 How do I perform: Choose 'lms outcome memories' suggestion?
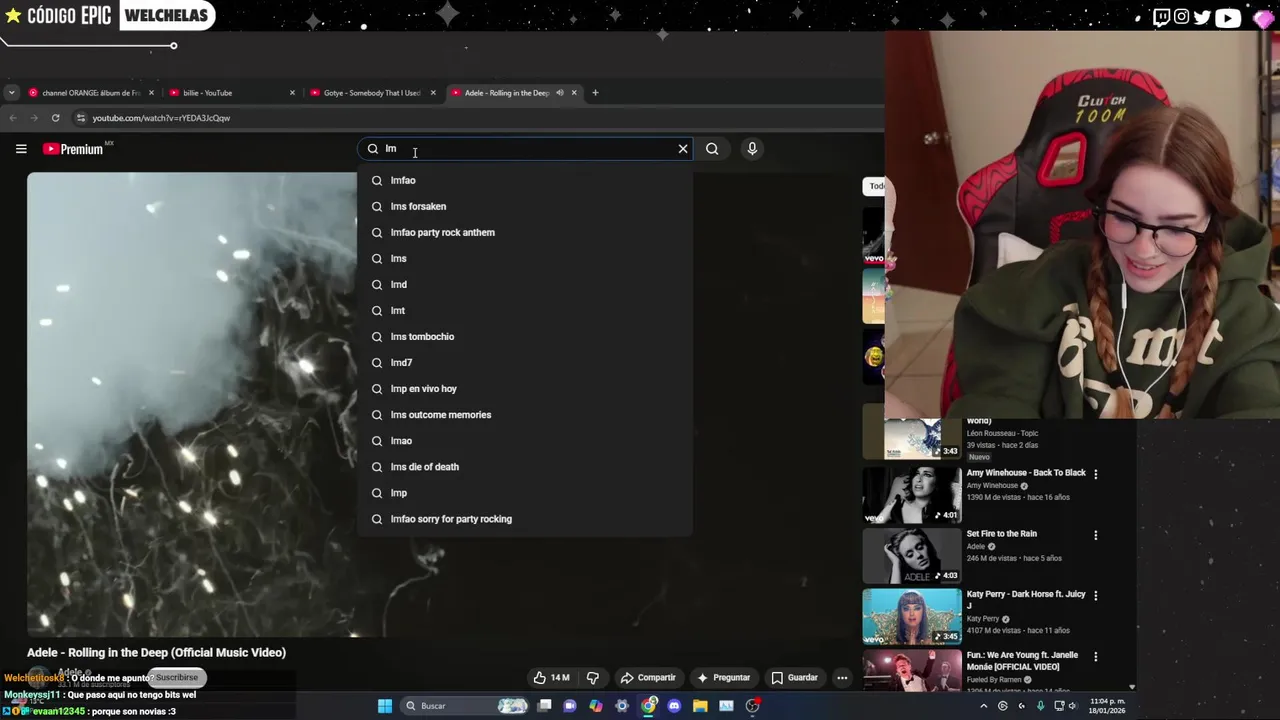coord(525,414)
